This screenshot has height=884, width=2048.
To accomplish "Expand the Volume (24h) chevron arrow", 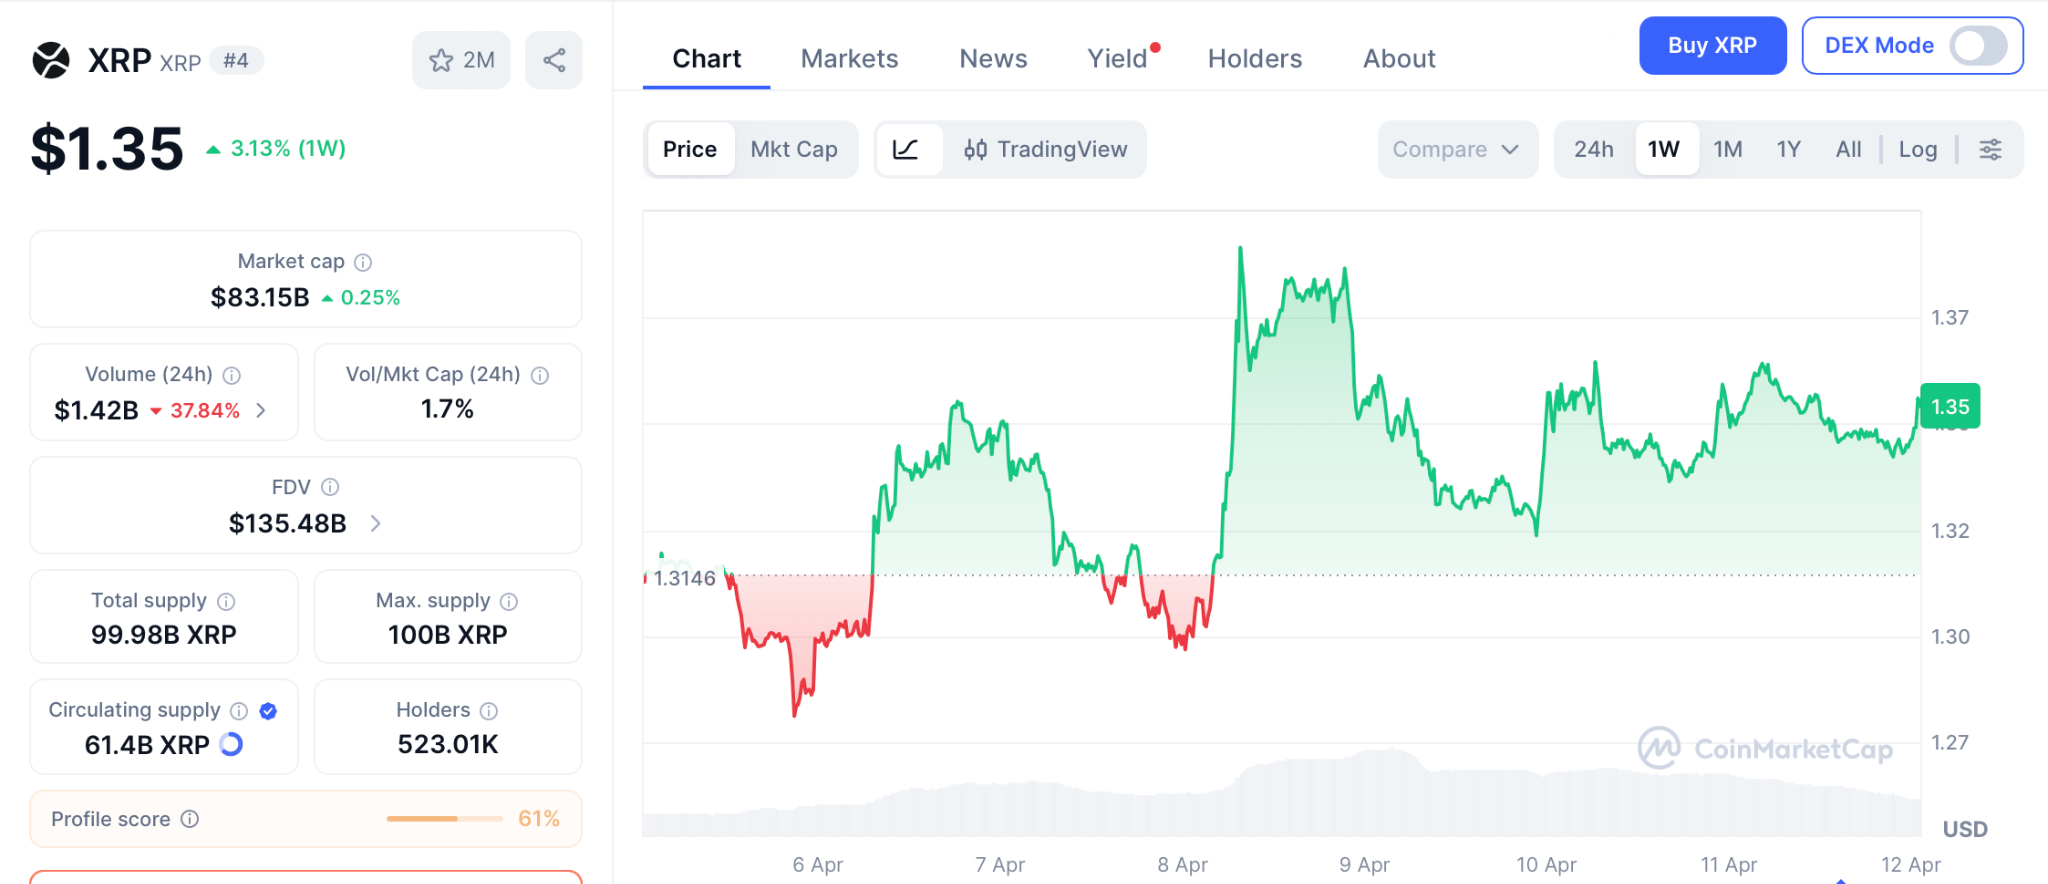I will pos(261,410).
